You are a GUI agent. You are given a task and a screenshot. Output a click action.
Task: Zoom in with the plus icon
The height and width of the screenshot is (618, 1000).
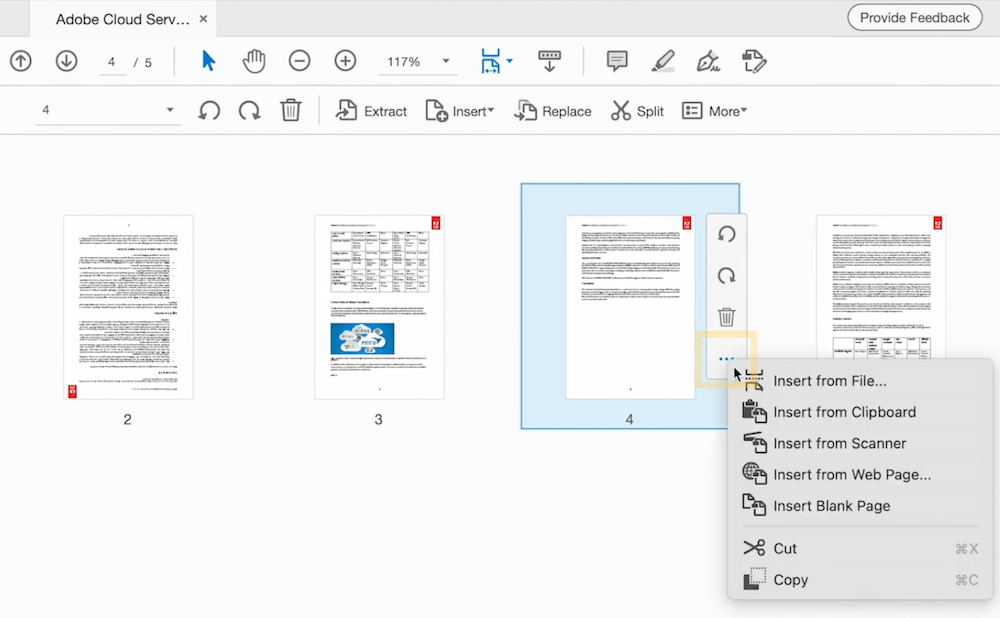point(345,61)
